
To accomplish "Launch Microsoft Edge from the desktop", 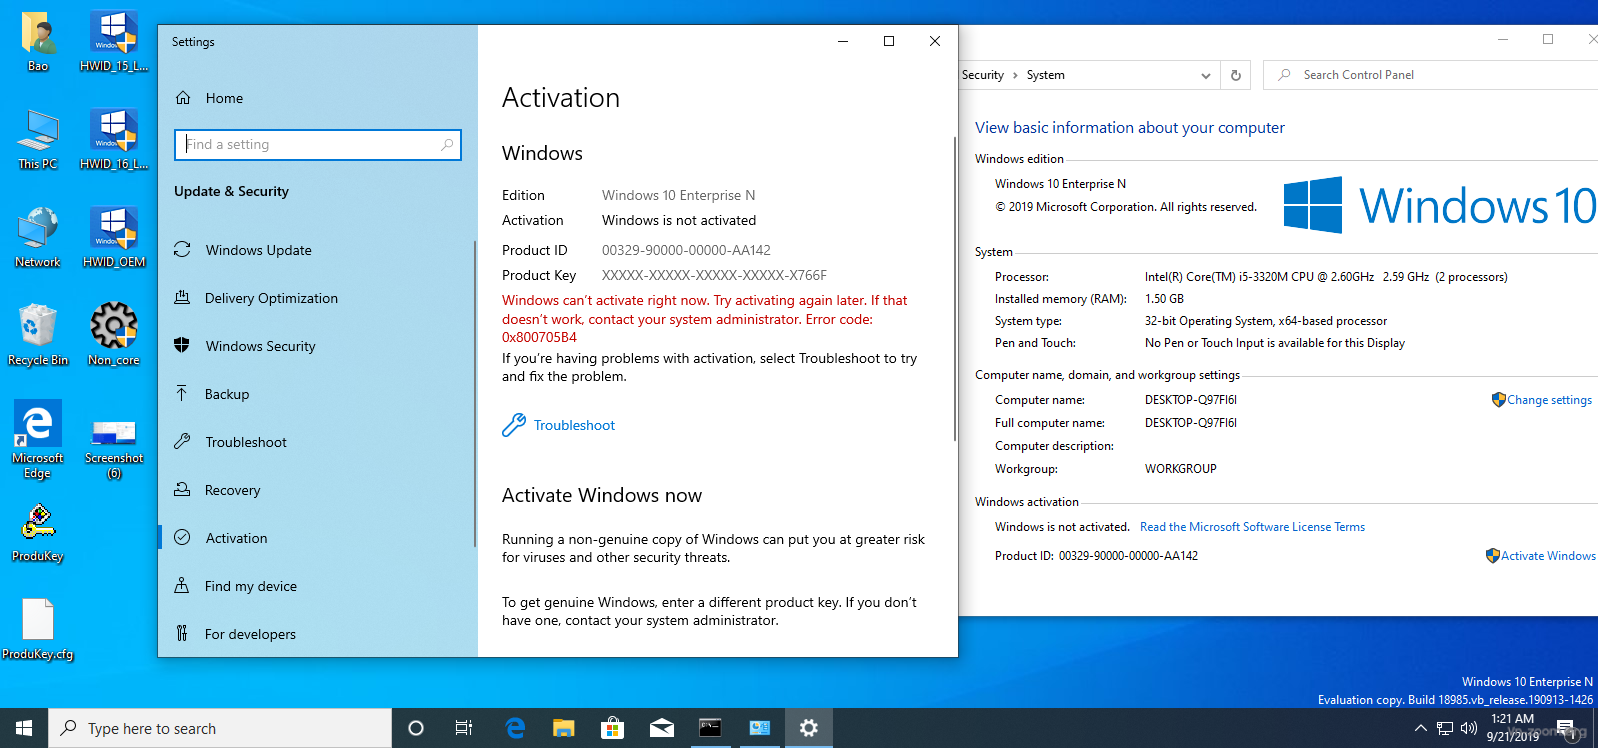I will 38,440.
